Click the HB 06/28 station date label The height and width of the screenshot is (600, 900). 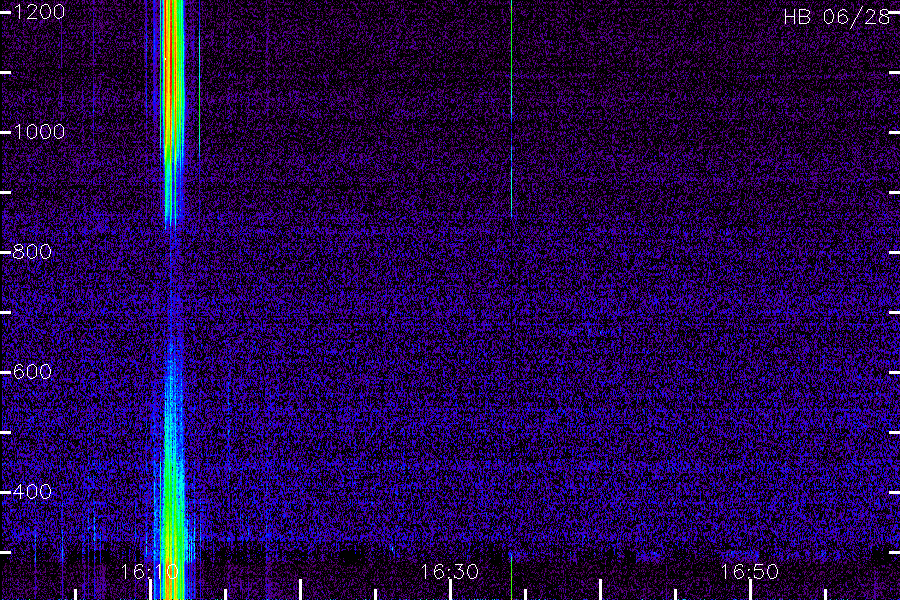pos(836,17)
